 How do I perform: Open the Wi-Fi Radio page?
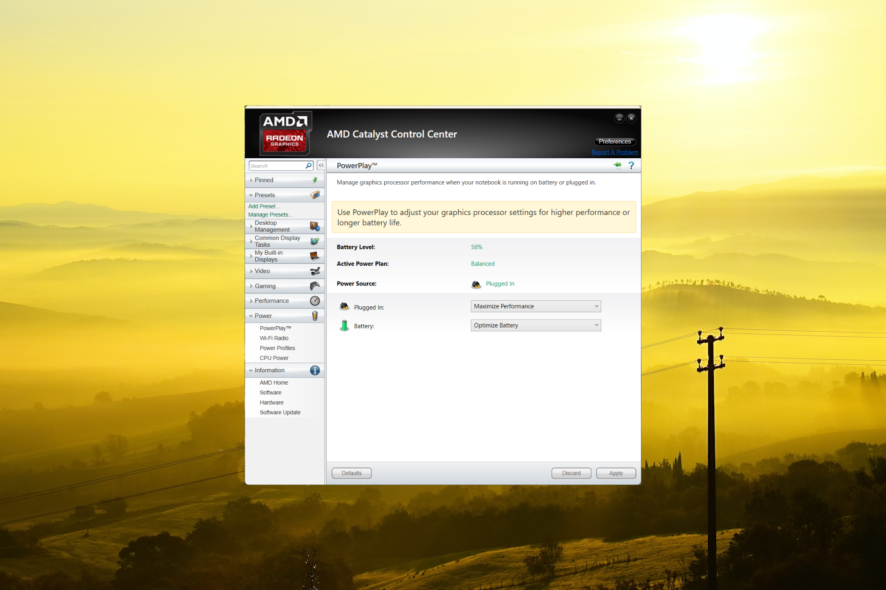tap(274, 338)
